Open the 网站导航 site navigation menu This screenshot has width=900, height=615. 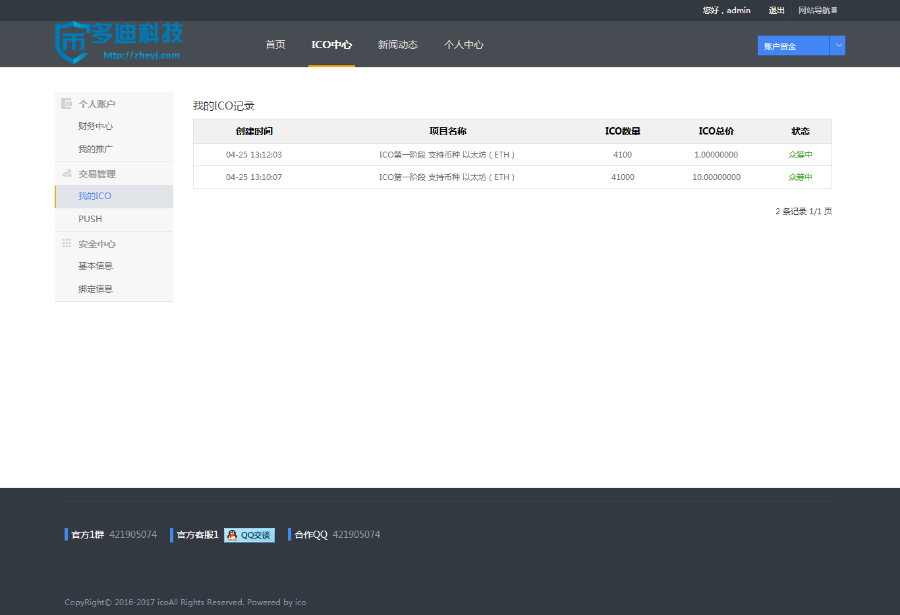pyautogui.click(x=817, y=10)
